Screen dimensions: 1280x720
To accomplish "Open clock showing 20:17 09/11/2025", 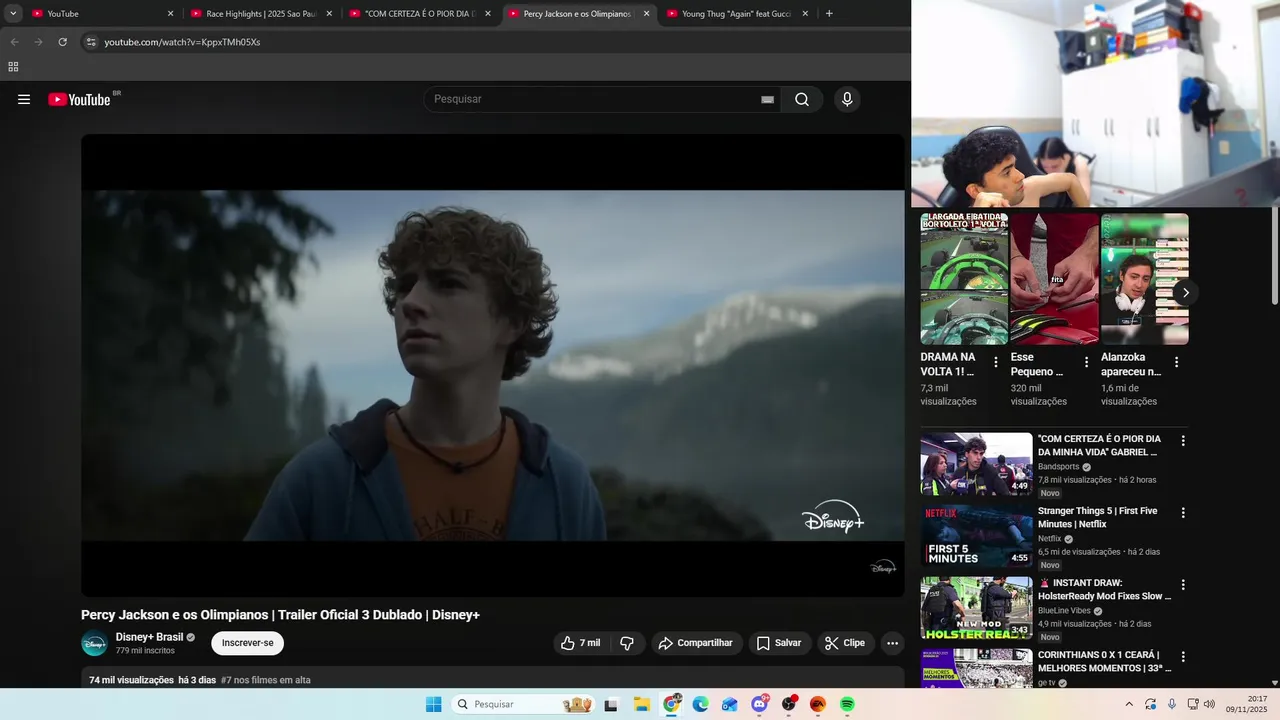I will tap(1247, 704).
